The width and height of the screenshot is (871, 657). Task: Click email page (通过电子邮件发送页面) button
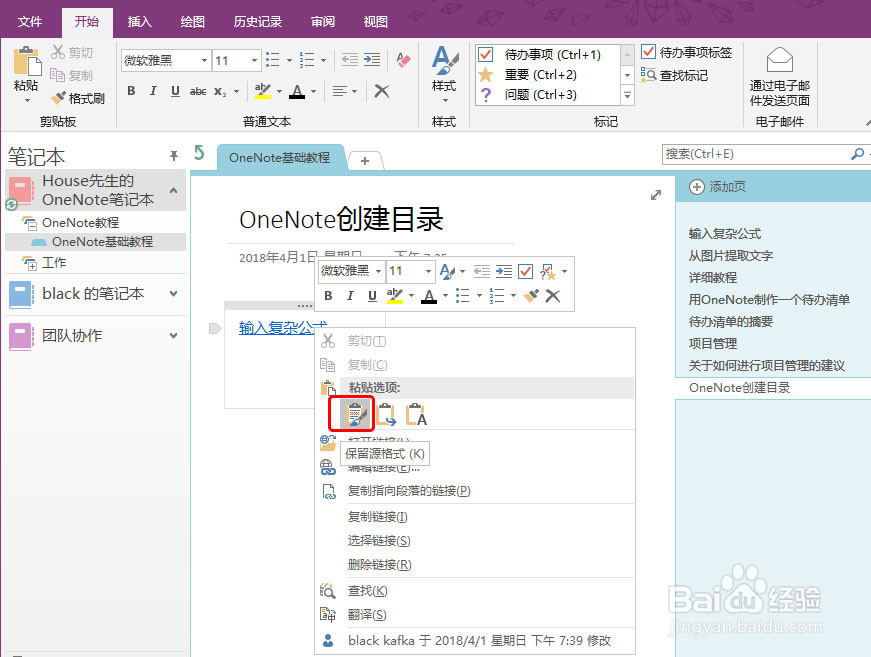coord(779,77)
